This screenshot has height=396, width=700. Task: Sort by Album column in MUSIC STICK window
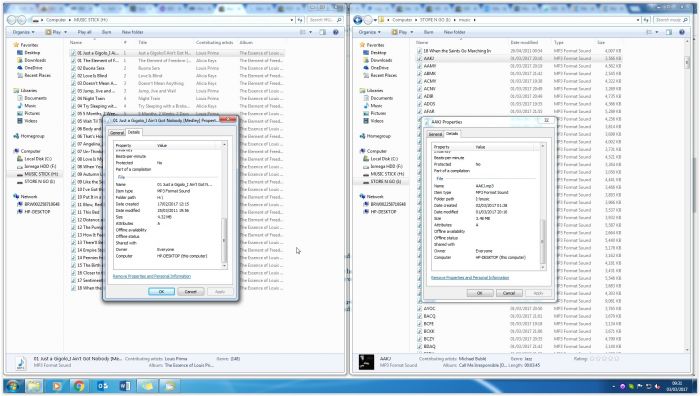[x=246, y=42]
